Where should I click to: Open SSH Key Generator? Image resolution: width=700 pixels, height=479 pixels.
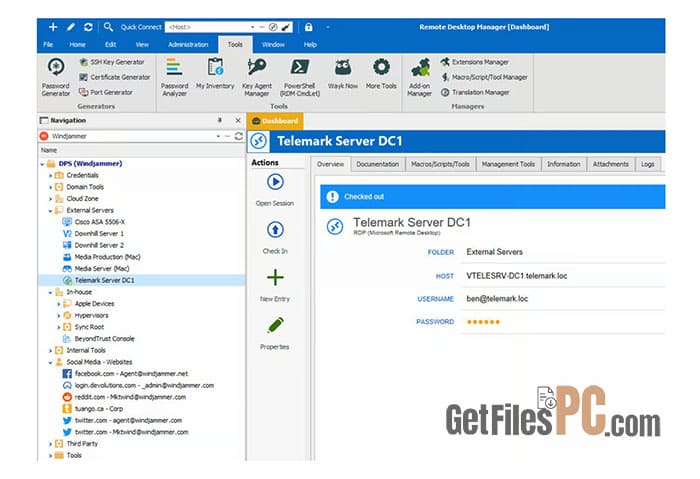point(112,62)
